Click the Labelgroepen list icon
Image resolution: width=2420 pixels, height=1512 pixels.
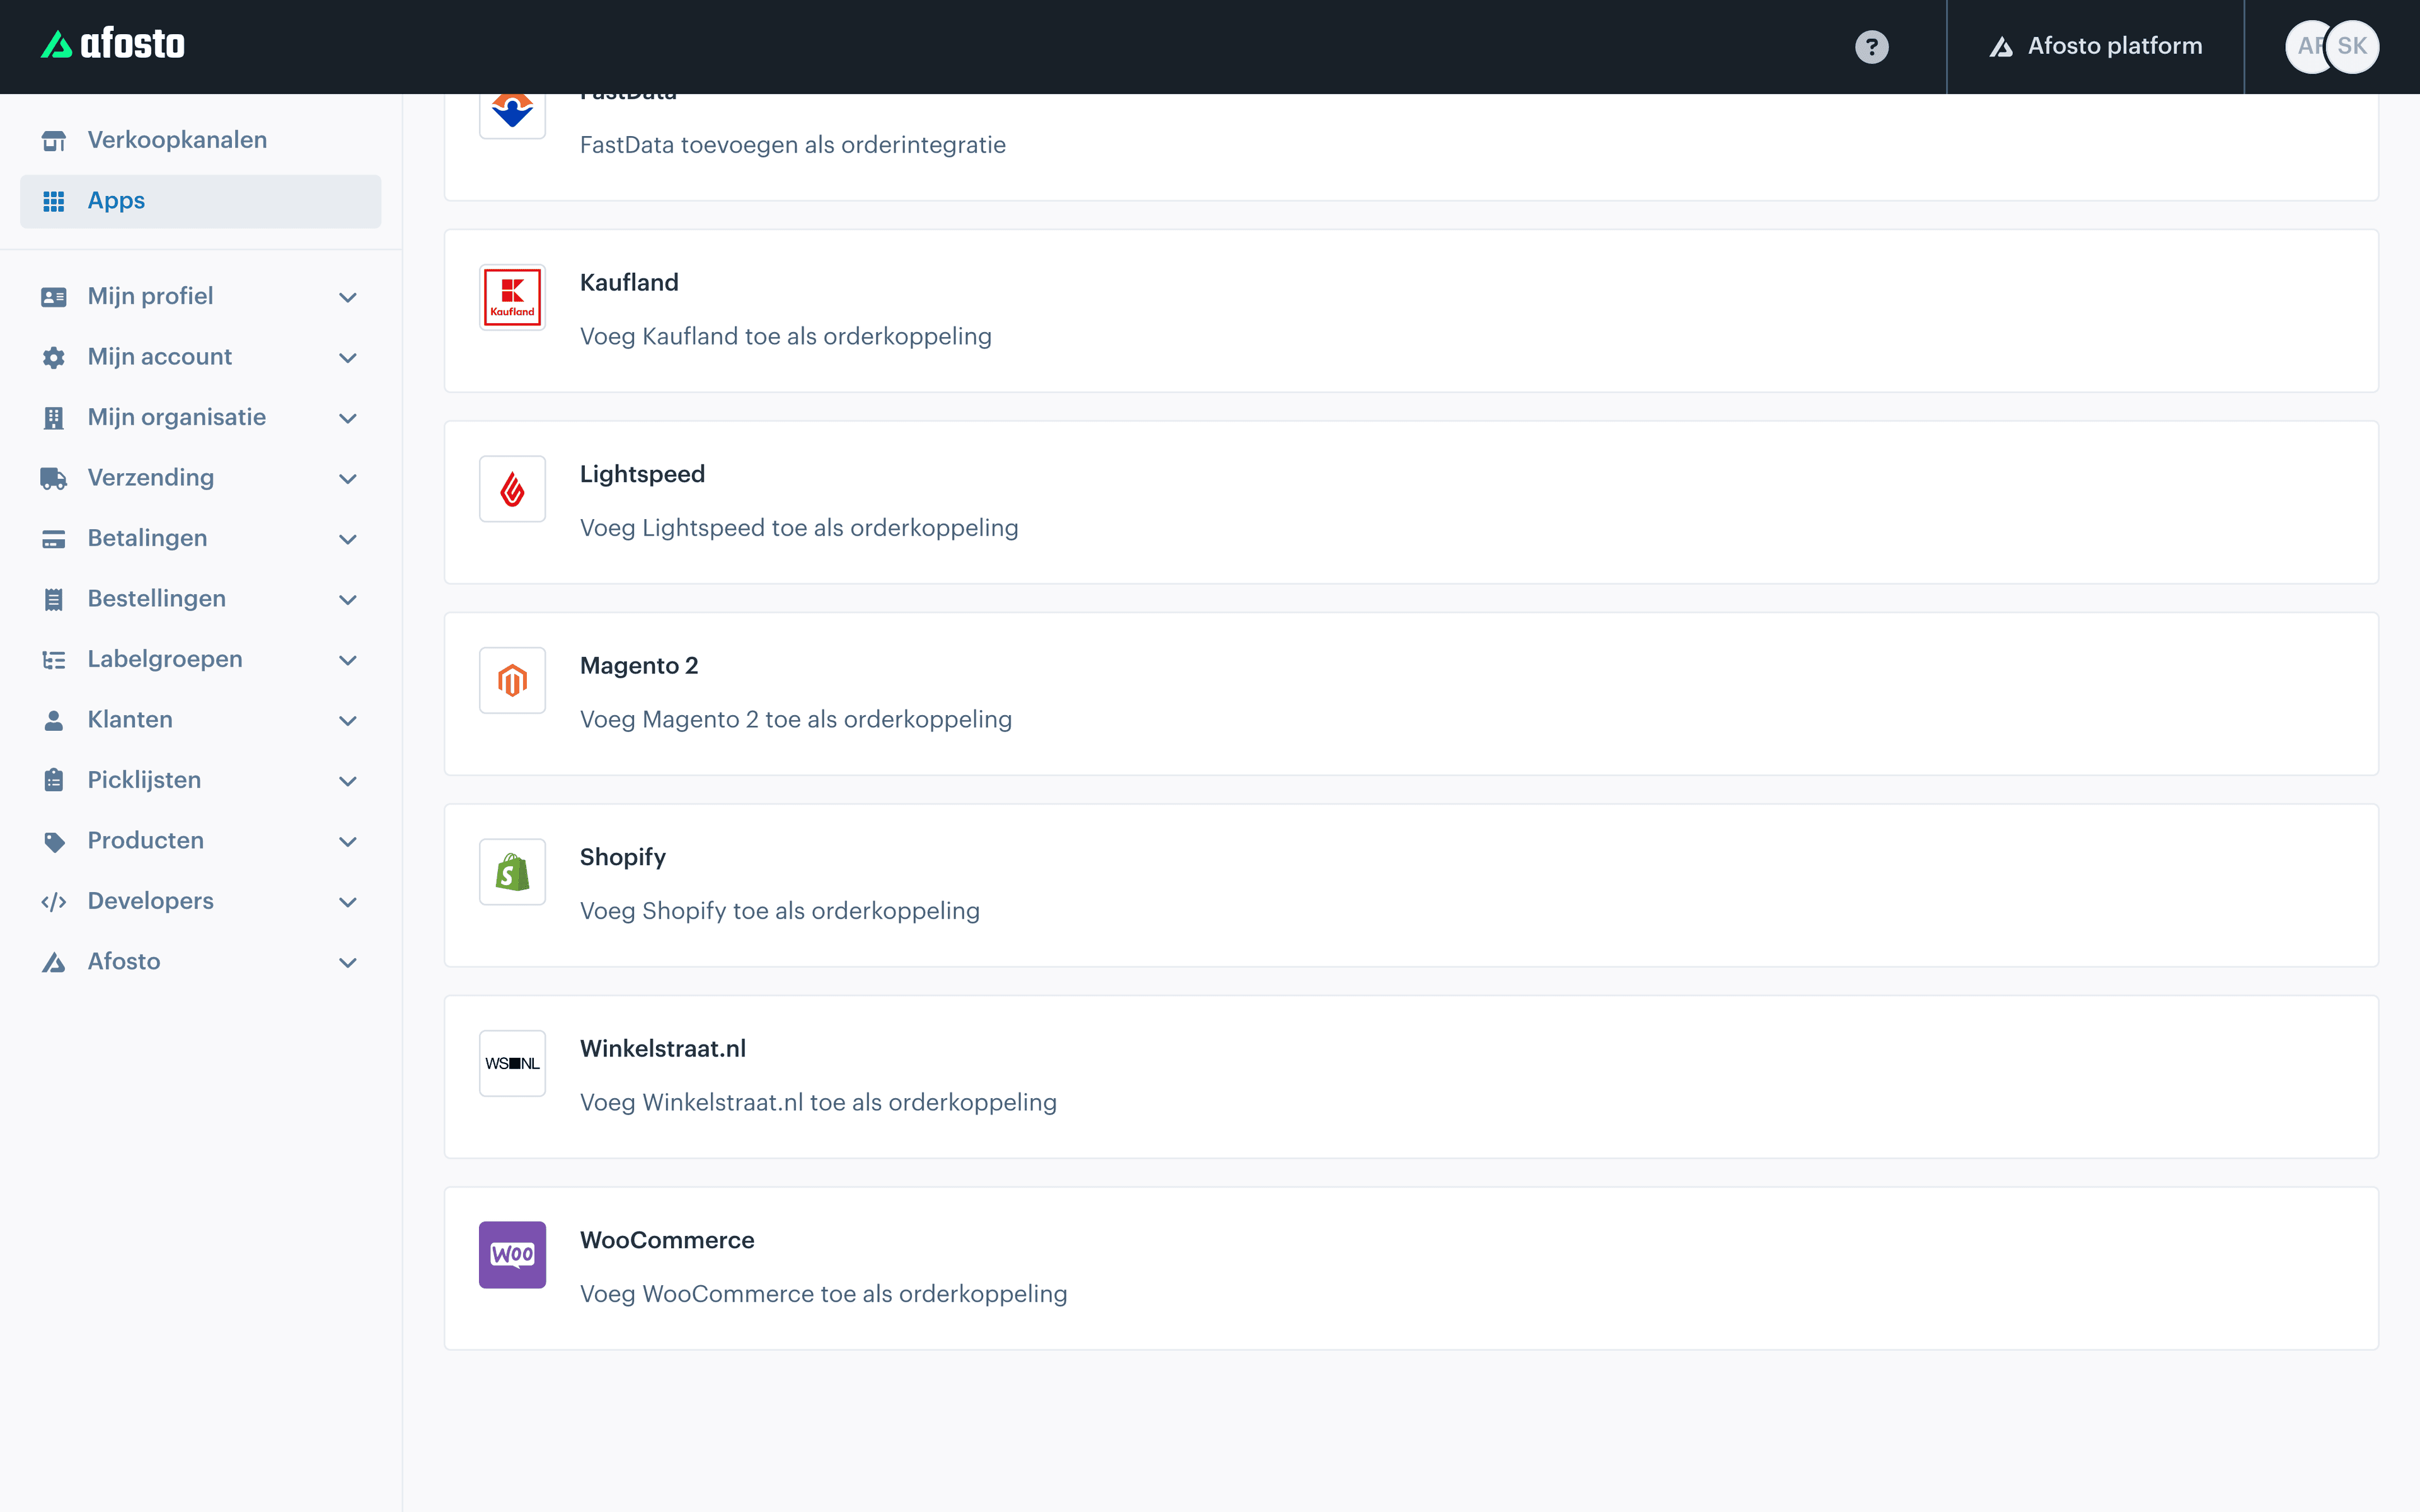coord(54,660)
